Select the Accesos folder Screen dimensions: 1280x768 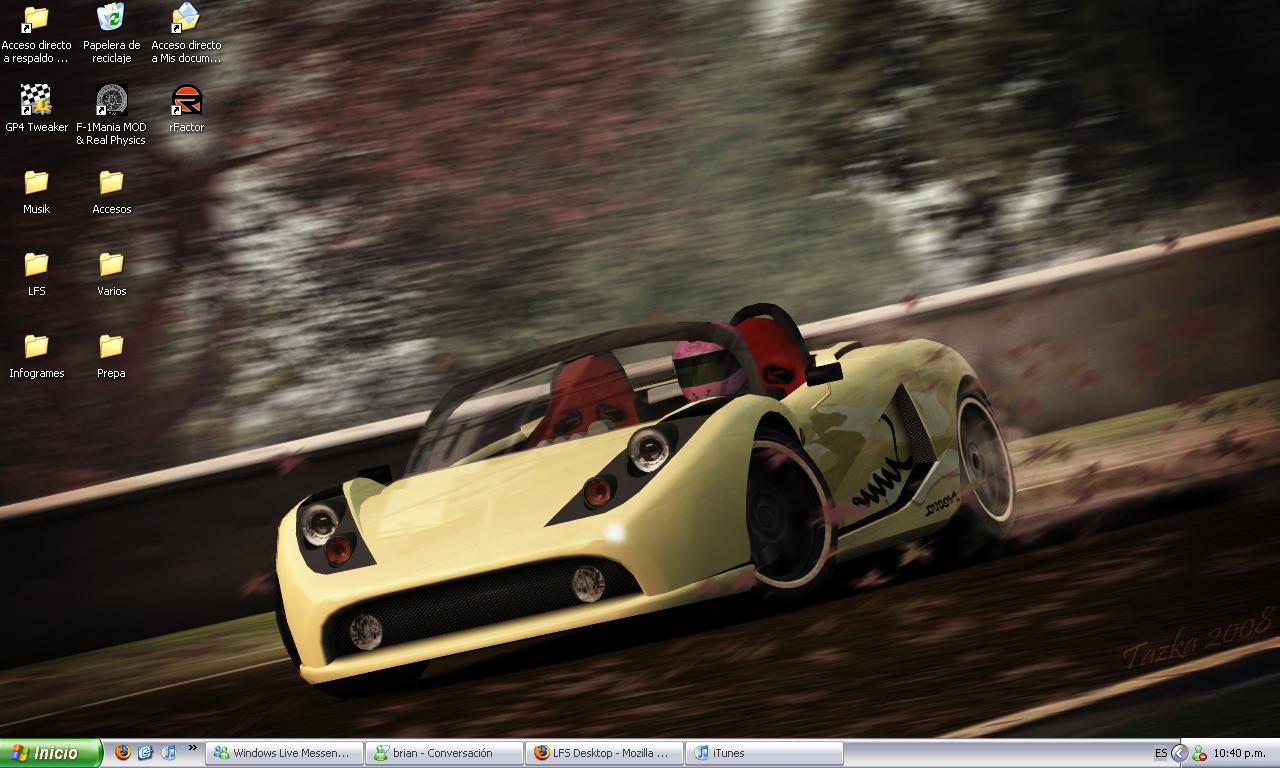(111, 191)
